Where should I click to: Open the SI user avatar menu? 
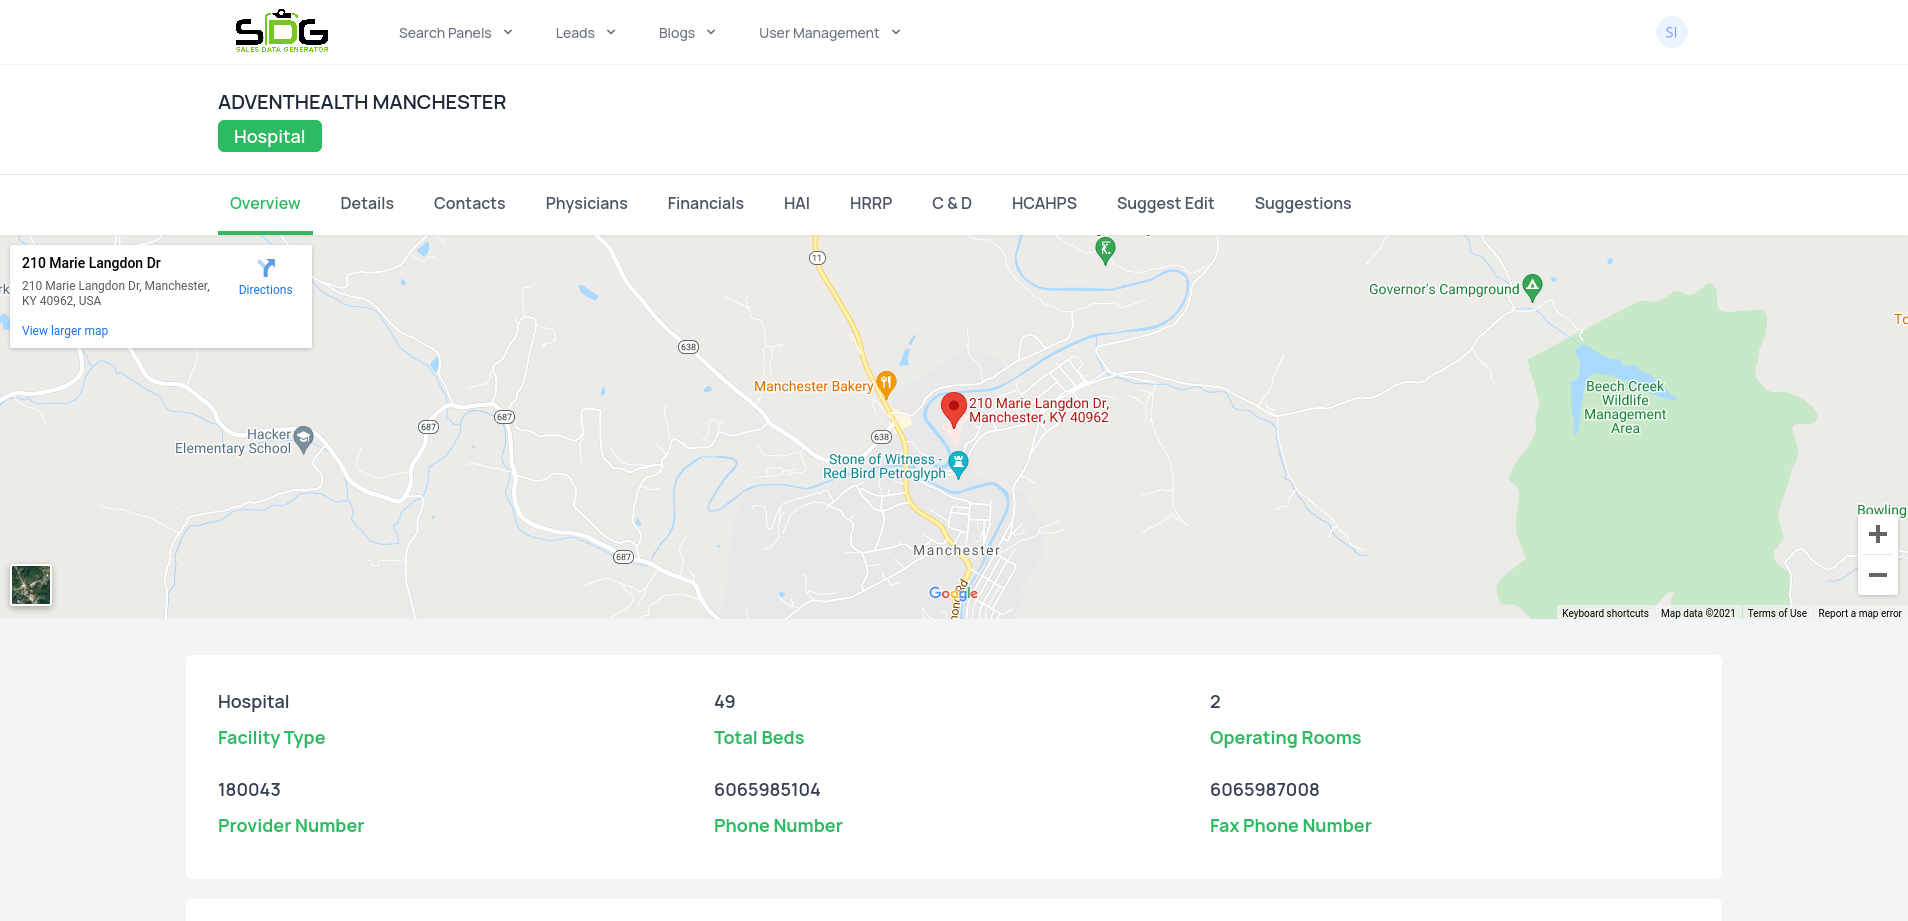[1671, 32]
